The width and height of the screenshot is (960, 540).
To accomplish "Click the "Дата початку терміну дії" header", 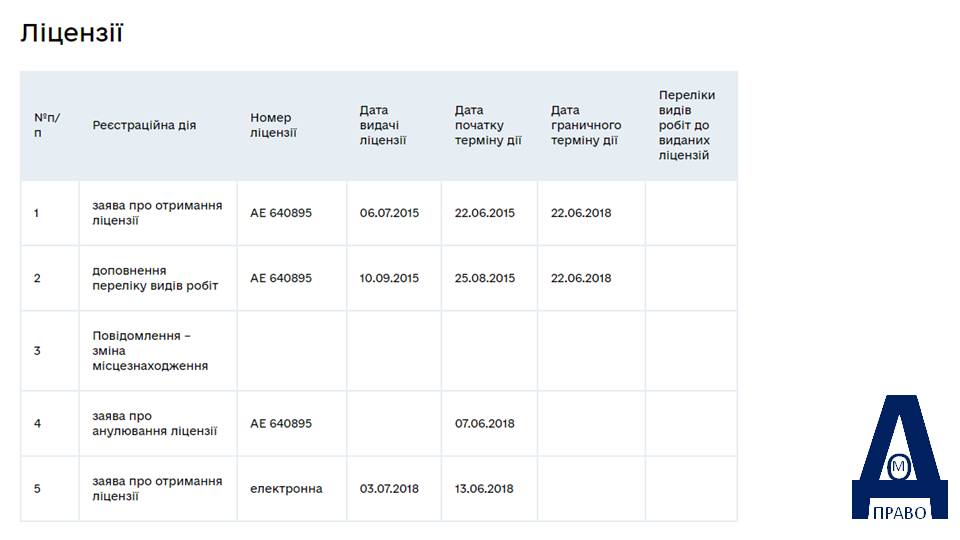I will pyautogui.click(x=488, y=125).
